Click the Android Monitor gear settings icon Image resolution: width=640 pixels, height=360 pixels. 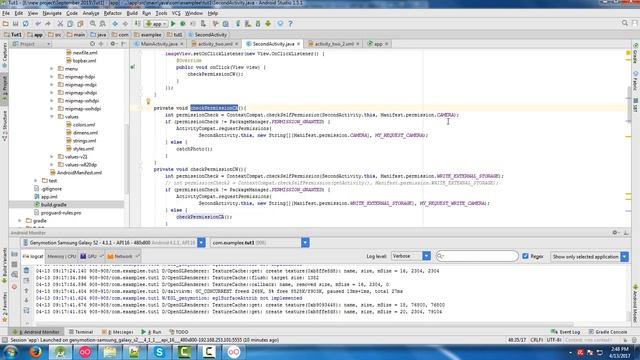click(x=615, y=233)
